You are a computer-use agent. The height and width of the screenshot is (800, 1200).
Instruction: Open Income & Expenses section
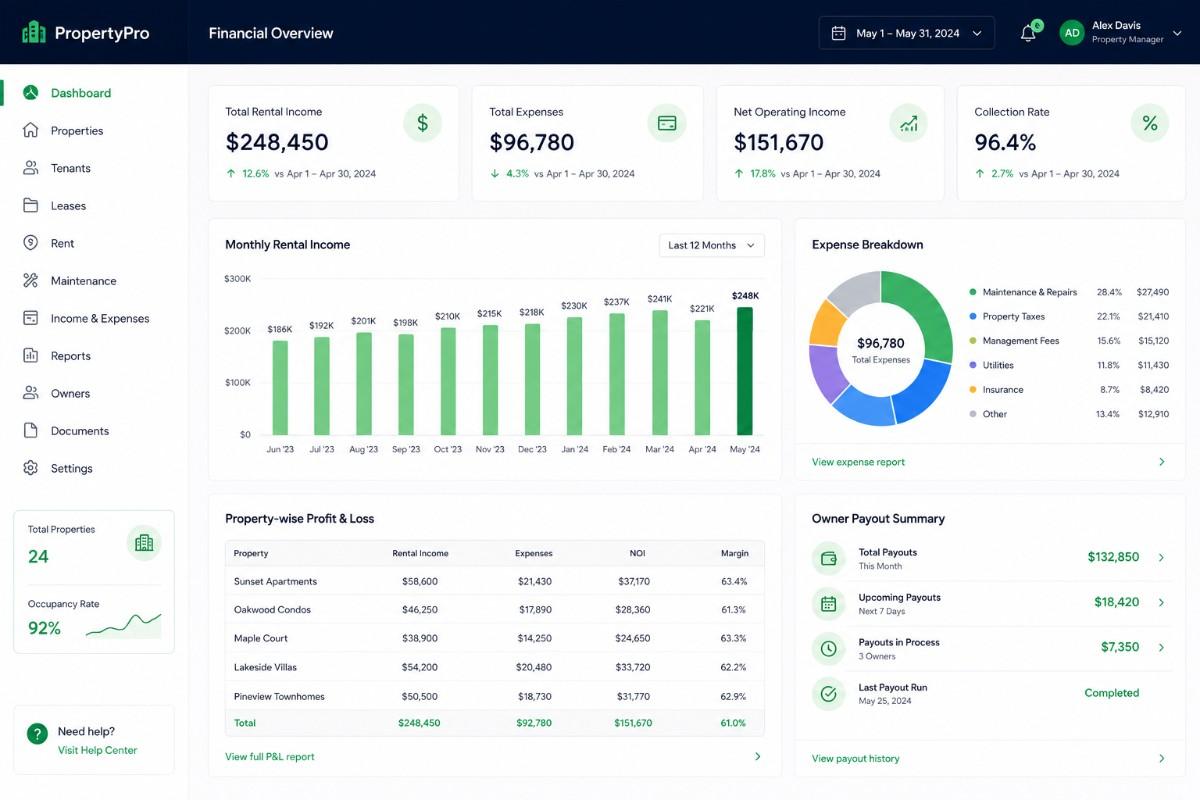click(100, 318)
